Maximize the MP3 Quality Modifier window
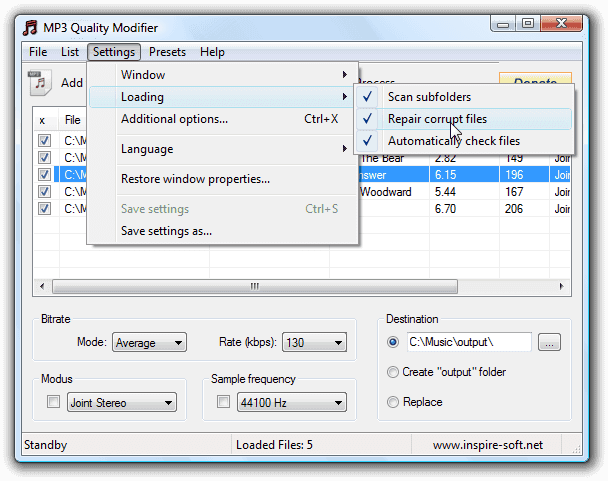The image size is (608, 481). [x=528, y=24]
